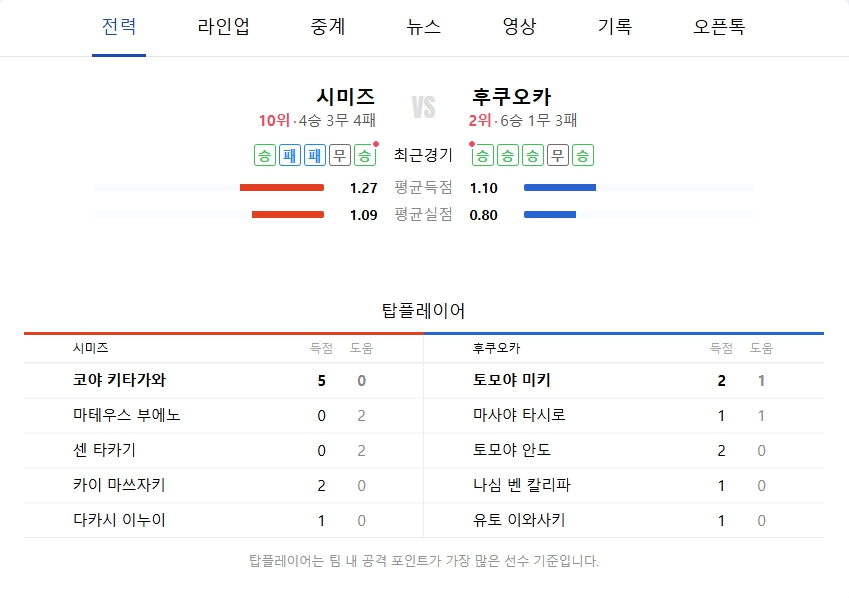The image size is (849, 598).
Task: Click 후쿠오카's latest win badge with red dot
Action: tap(483, 155)
